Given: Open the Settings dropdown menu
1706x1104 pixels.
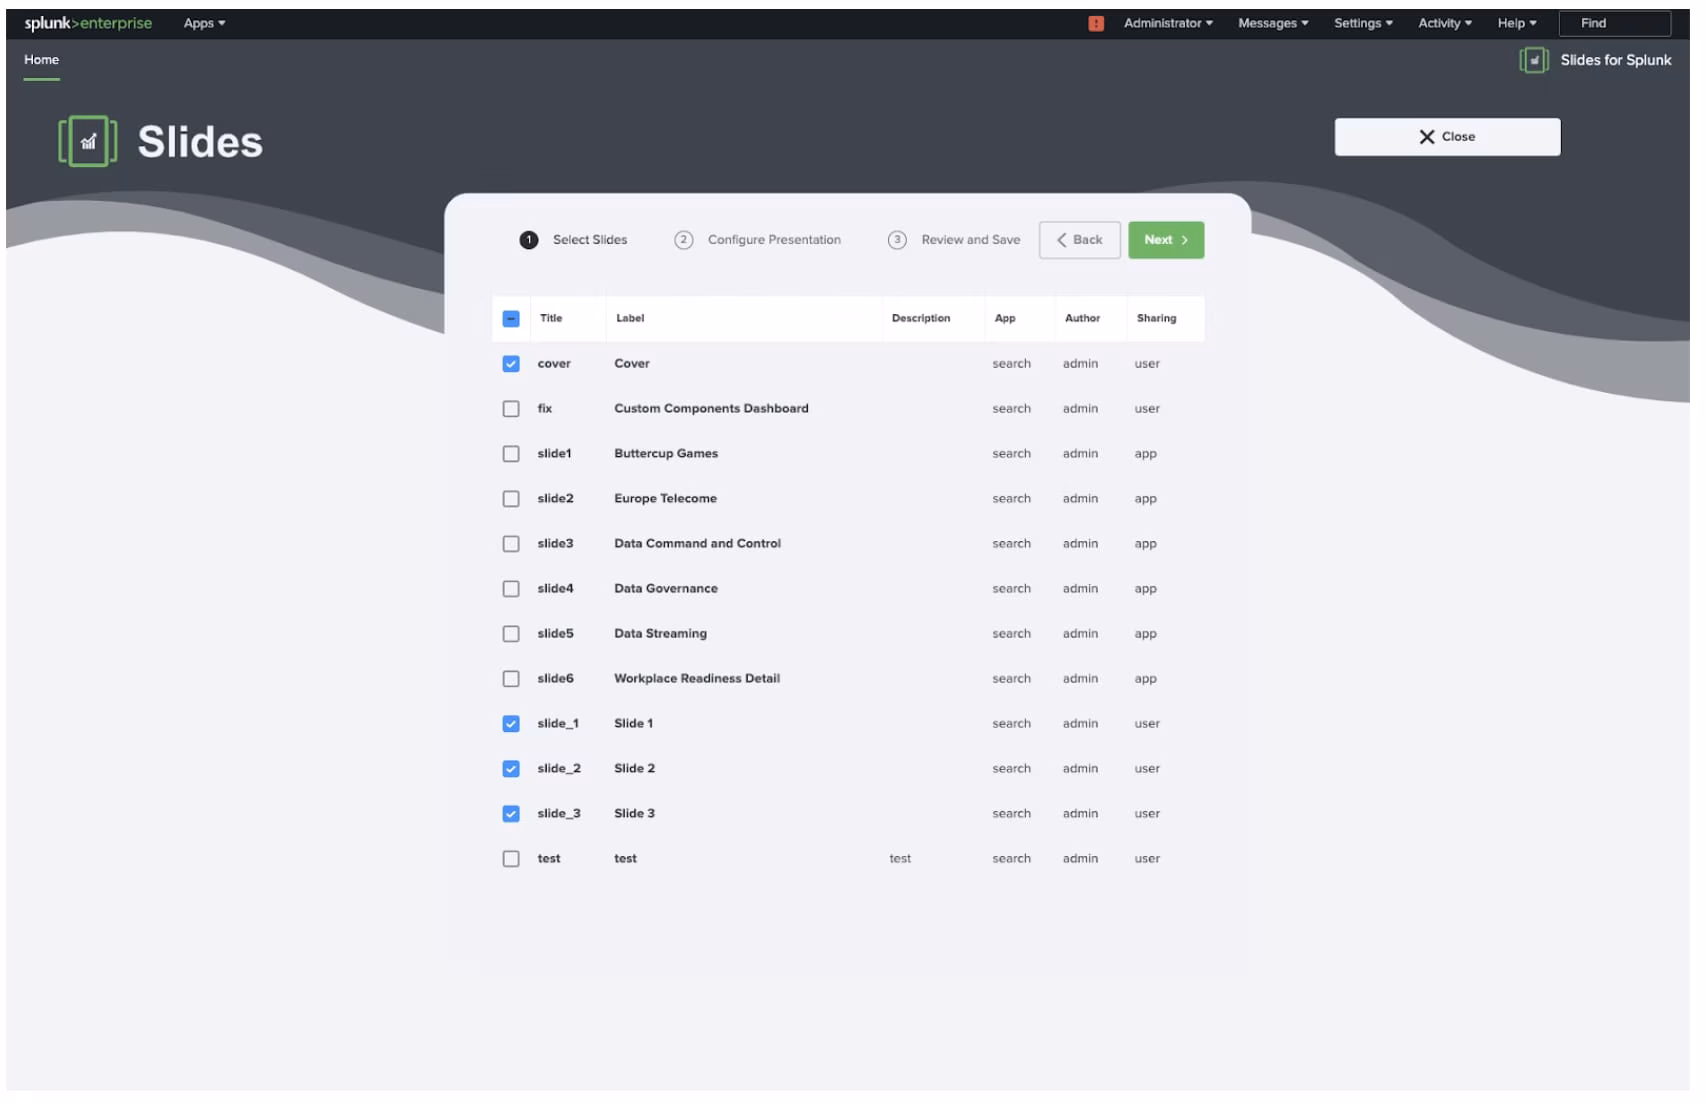Looking at the screenshot, I should (1362, 23).
